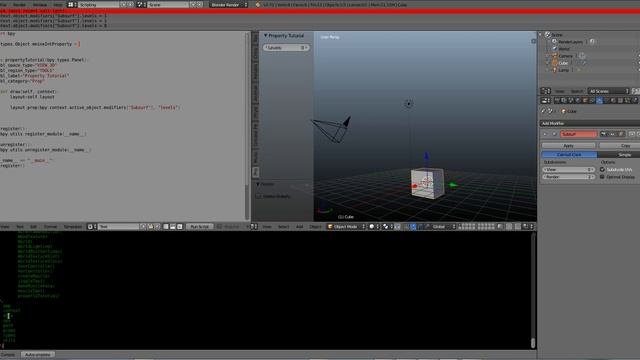Click Levels slider in Property Tutorial
Viewport: 640px width, 360px height.
click(286, 48)
